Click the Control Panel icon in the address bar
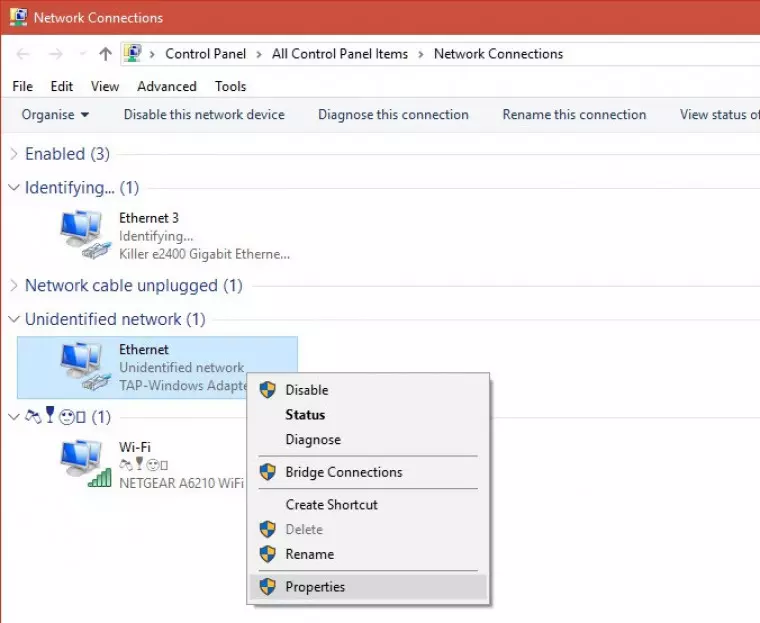760x623 pixels. pos(133,54)
